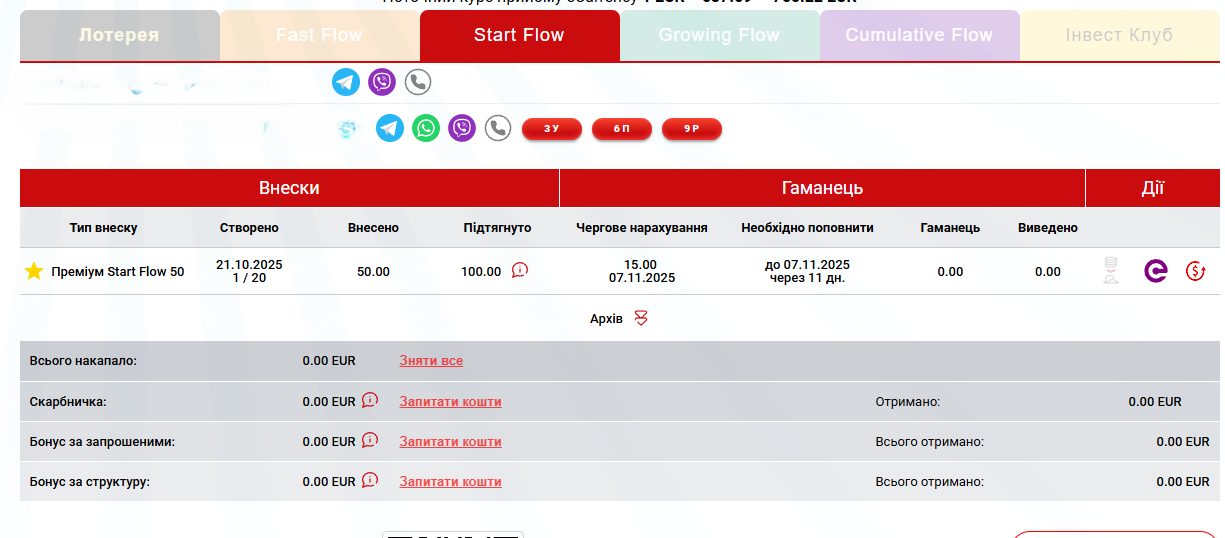Click the Viber icon in the upper contact row

[382, 82]
